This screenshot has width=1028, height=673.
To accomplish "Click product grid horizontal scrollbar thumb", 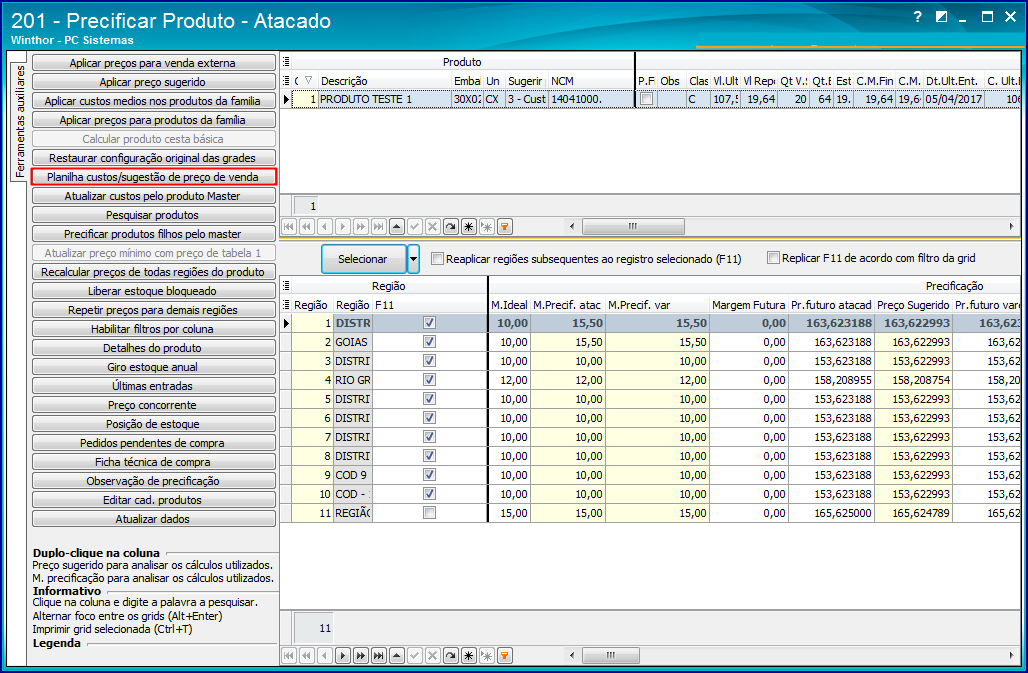I will coord(633,227).
